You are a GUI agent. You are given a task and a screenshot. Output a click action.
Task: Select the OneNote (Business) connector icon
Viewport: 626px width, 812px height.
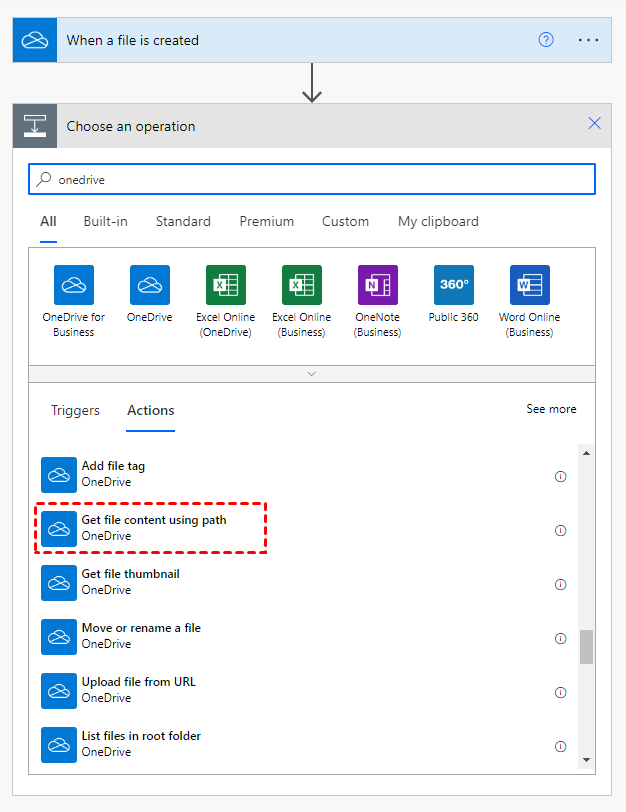(x=378, y=285)
